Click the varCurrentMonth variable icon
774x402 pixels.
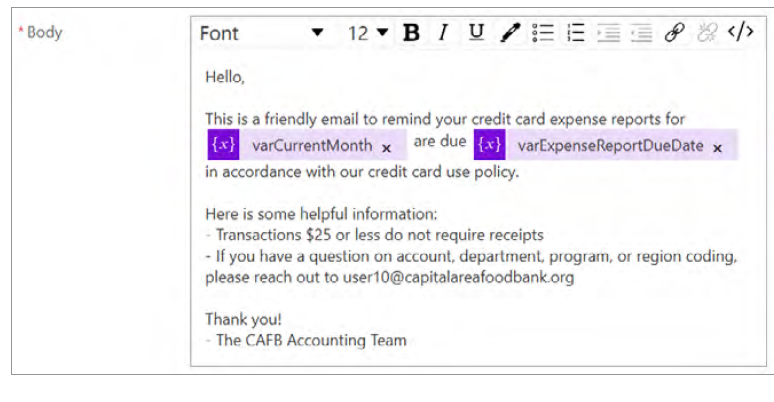tap(223, 144)
